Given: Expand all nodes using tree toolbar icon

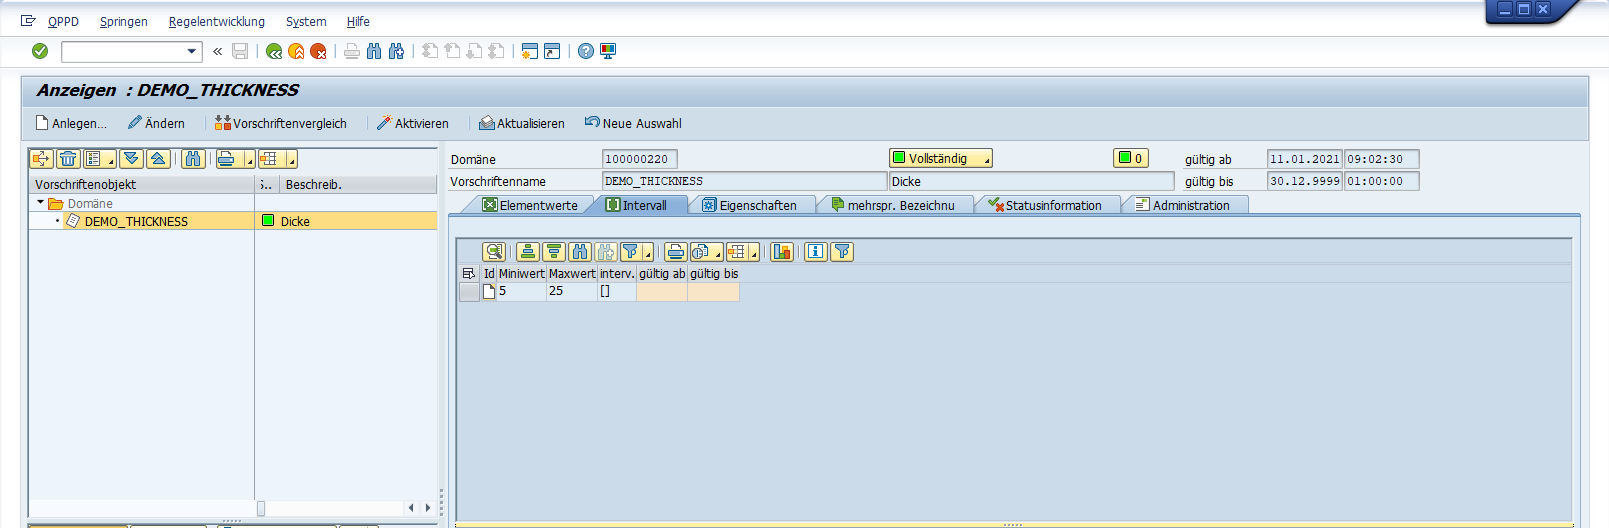Looking at the screenshot, I should [131, 159].
